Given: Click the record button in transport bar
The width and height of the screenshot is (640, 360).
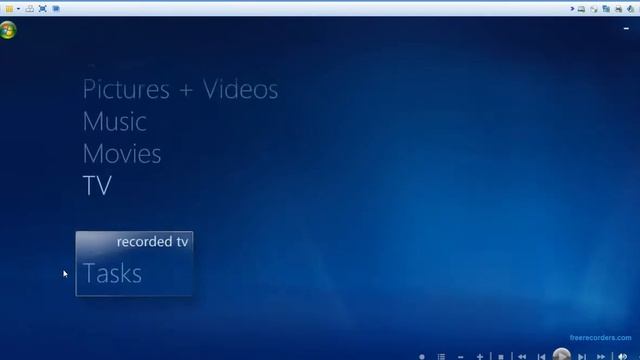Looking at the screenshot, I should click(x=422, y=357).
